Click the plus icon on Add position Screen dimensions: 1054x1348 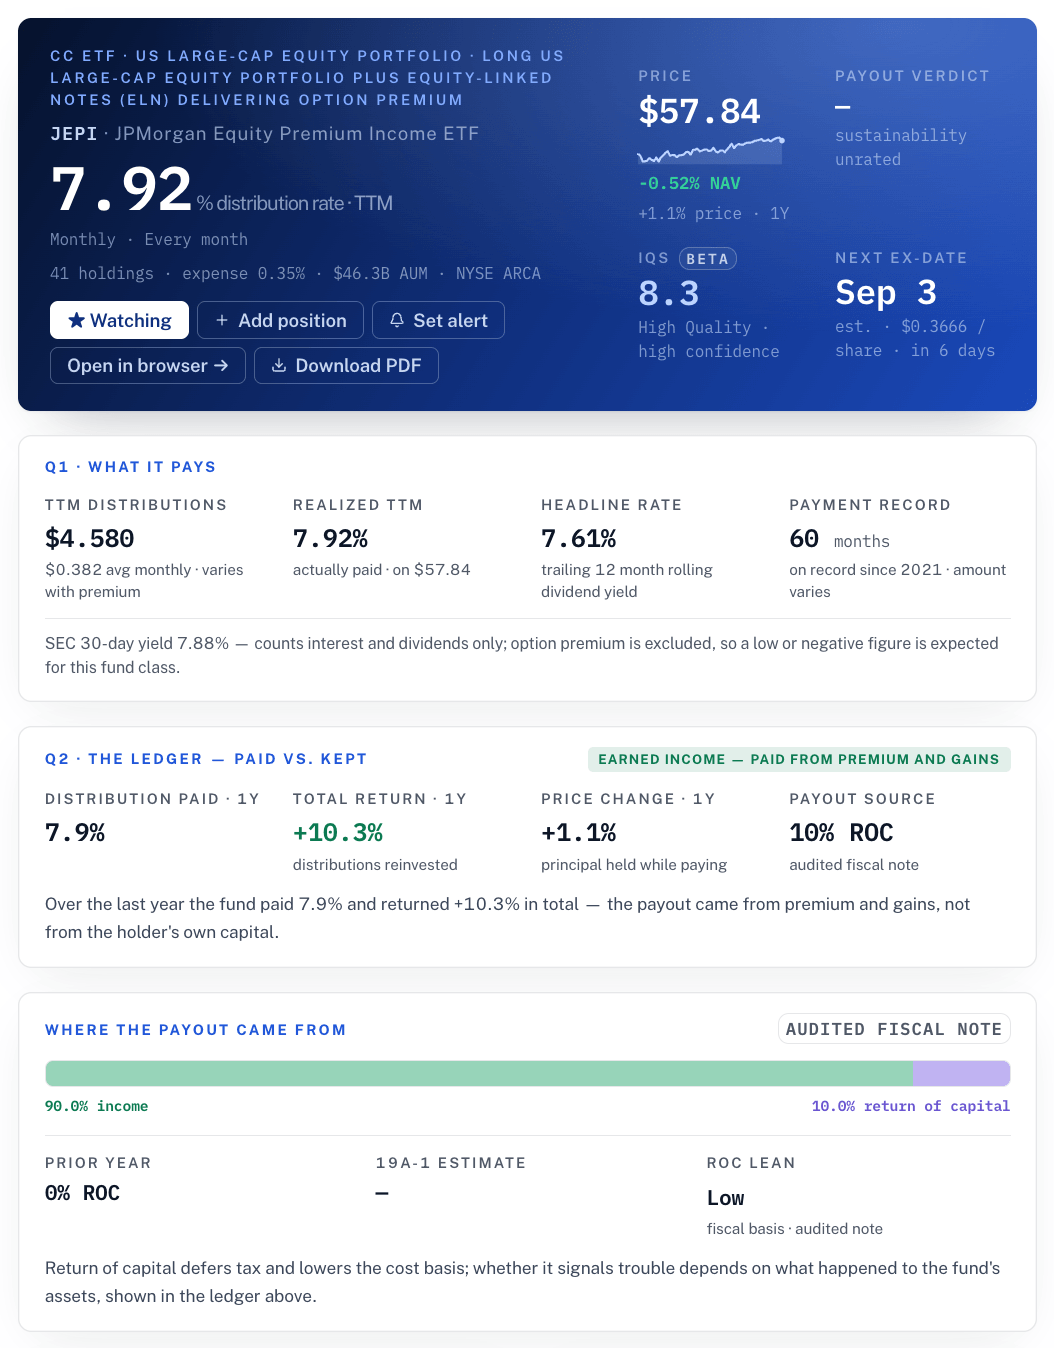click(222, 320)
